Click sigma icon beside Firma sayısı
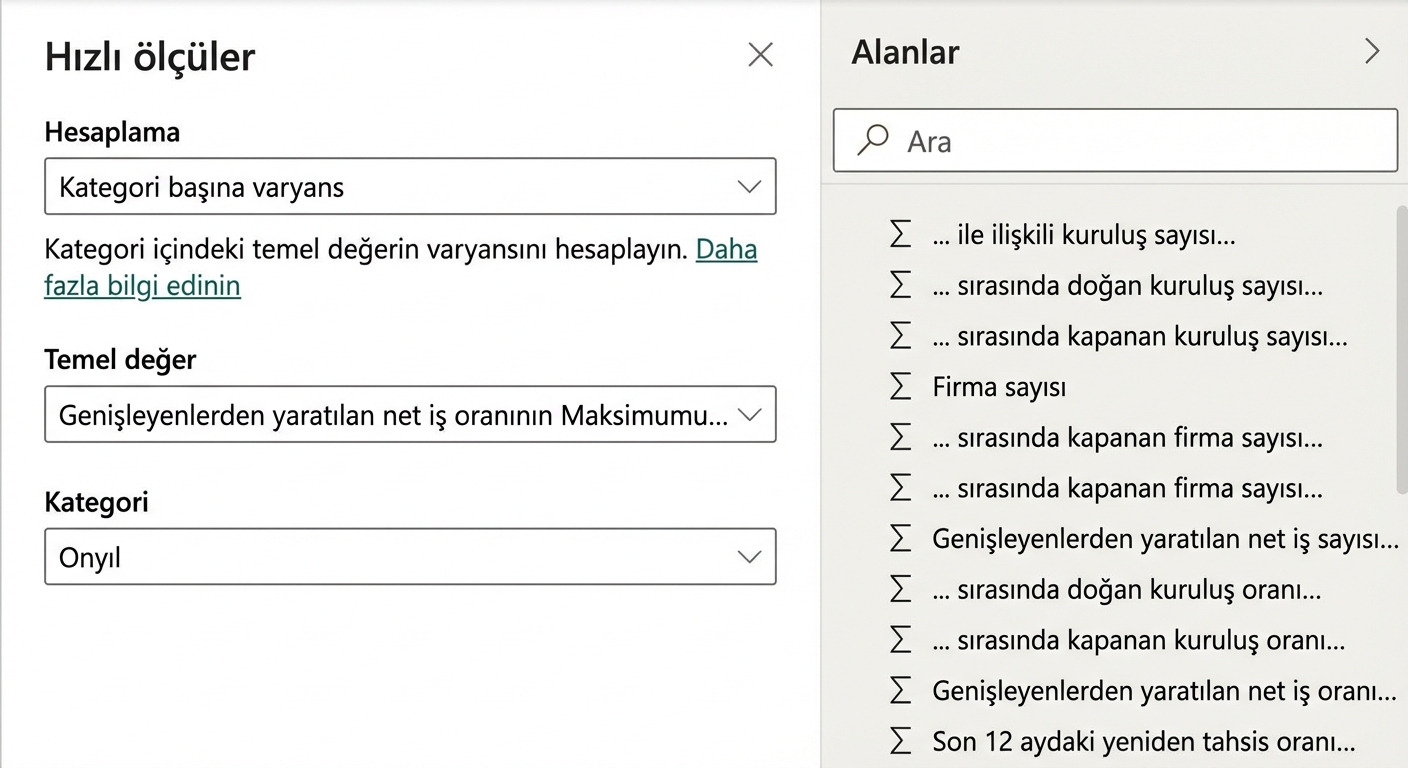 pyautogui.click(x=901, y=387)
